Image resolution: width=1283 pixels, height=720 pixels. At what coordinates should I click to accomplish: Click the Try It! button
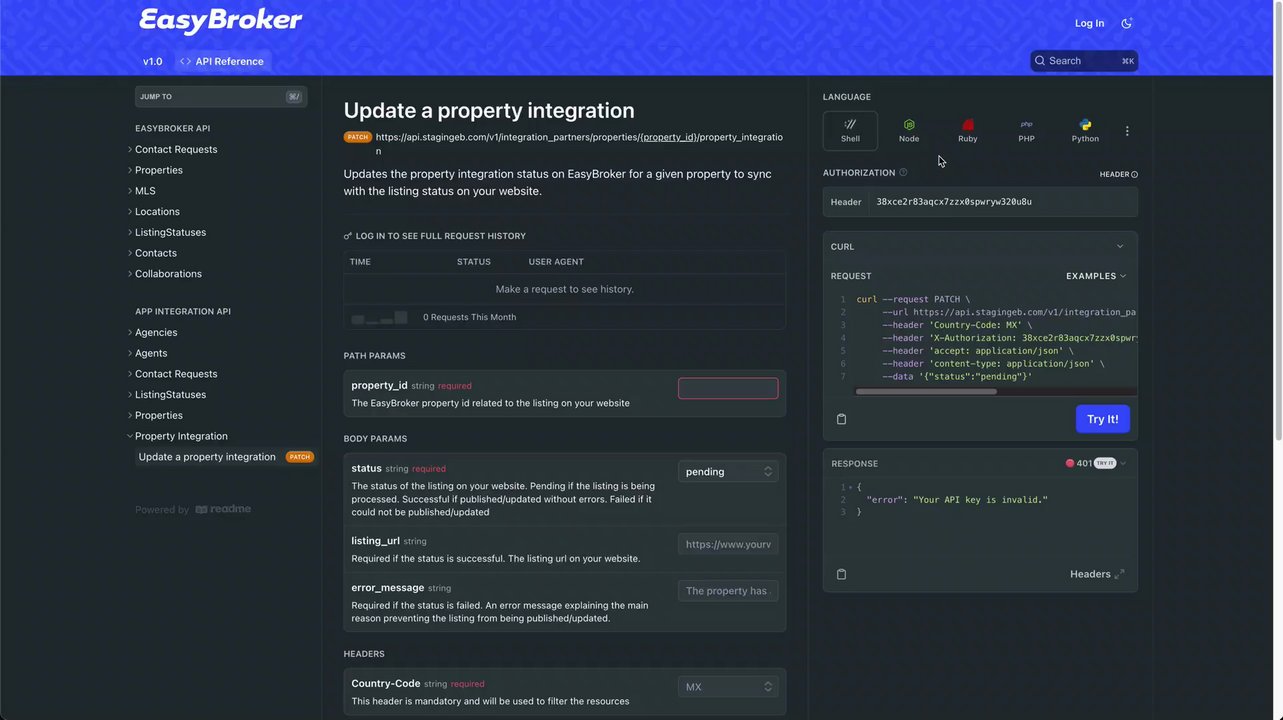[x=1103, y=419]
